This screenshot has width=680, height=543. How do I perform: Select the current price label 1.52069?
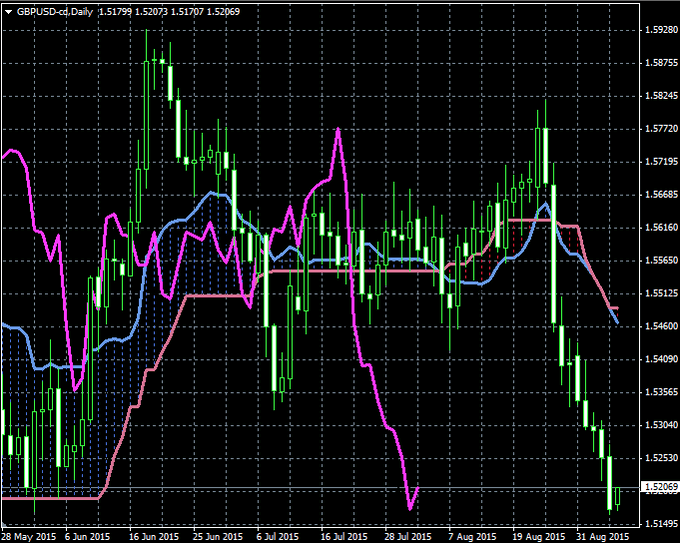coord(658,488)
